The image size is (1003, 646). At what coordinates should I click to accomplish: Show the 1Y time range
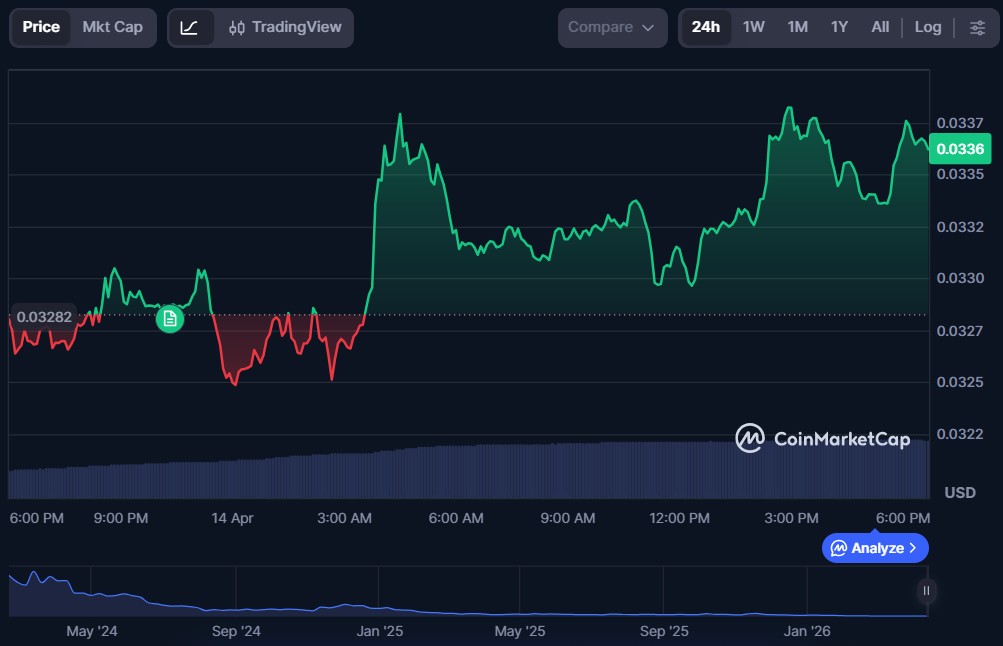pyautogui.click(x=839, y=27)
